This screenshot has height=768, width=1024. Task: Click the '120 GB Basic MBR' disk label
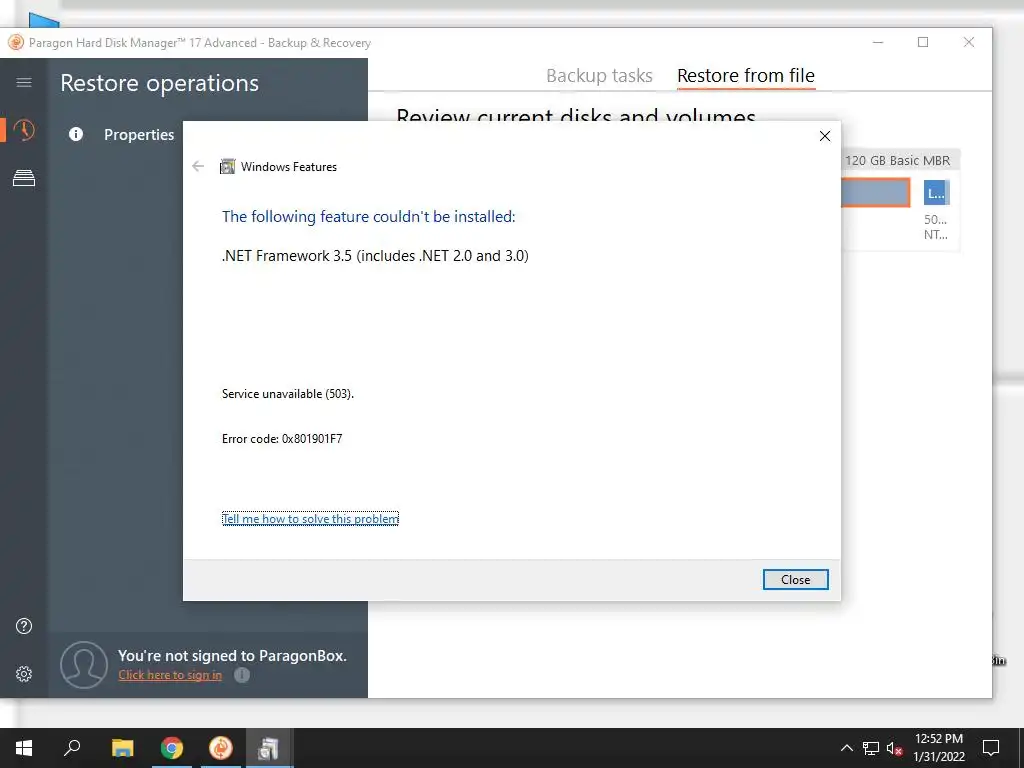coord(897,161)
